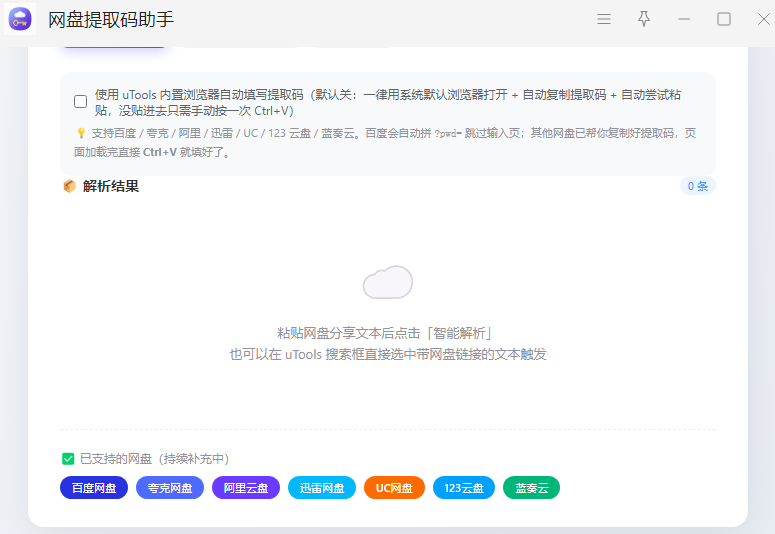This screenshot has height=534, width=775.
Task: Select the 夸克网盘 tag
Action: (x=170, y=488)
